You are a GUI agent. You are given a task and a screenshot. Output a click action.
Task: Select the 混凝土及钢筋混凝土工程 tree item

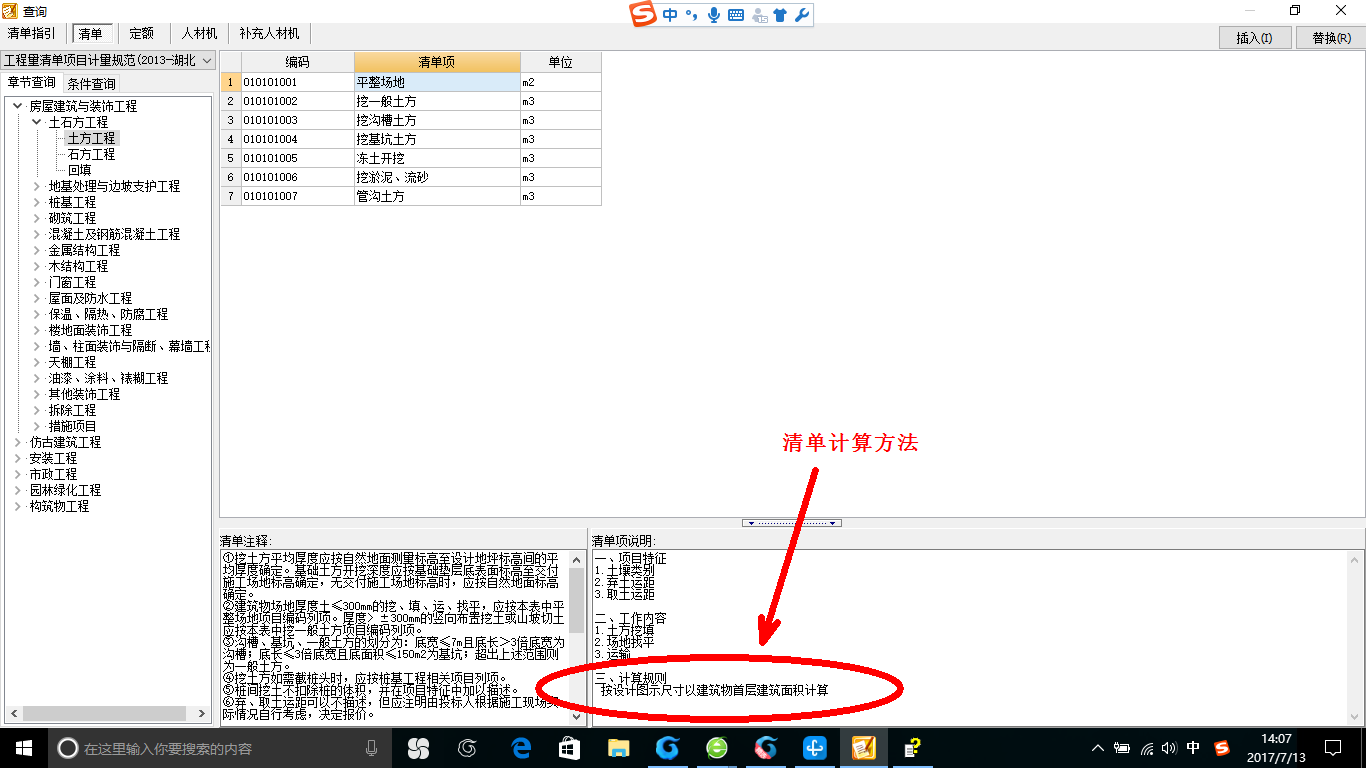(114, 234)
